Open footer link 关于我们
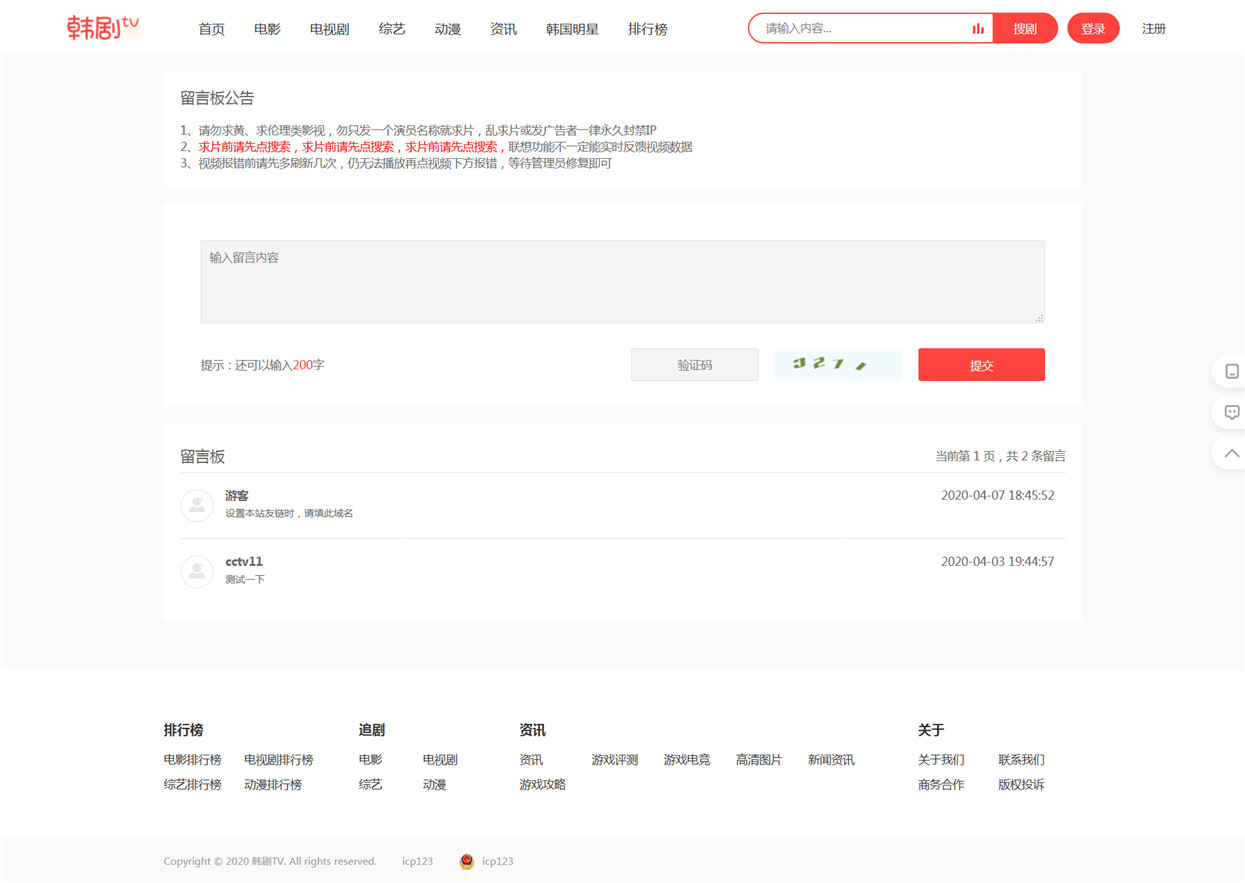This screenshot has height=883, width=1245. tap(941, 760)
